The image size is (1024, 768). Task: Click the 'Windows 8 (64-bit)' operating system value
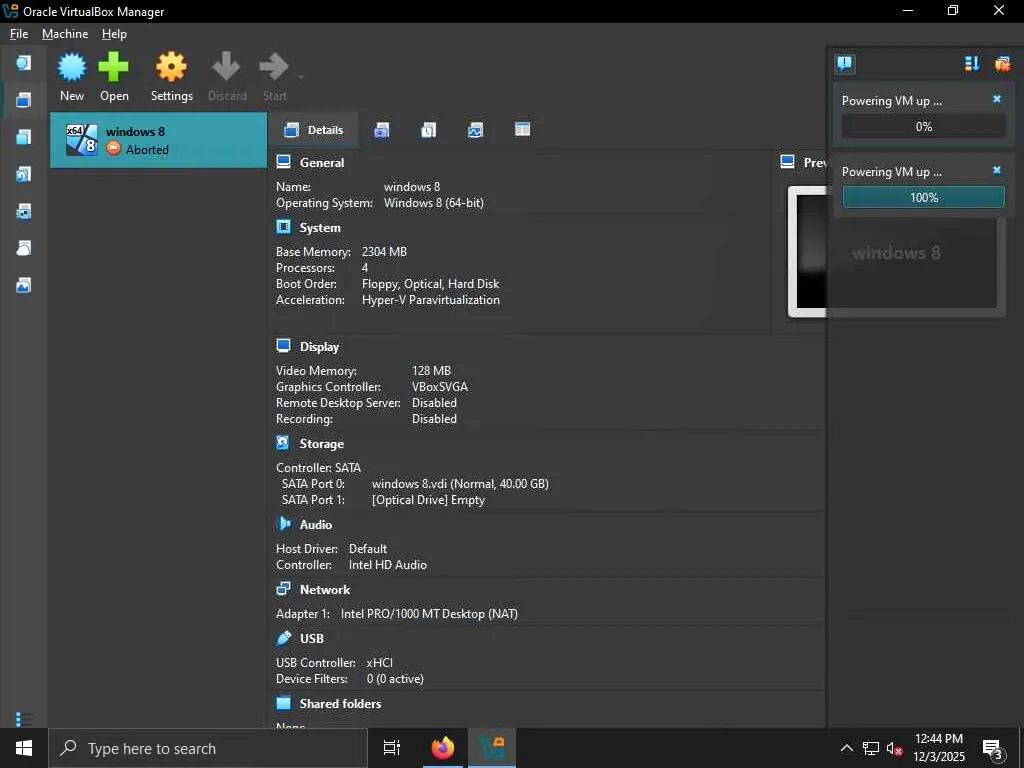coord(434,203)
